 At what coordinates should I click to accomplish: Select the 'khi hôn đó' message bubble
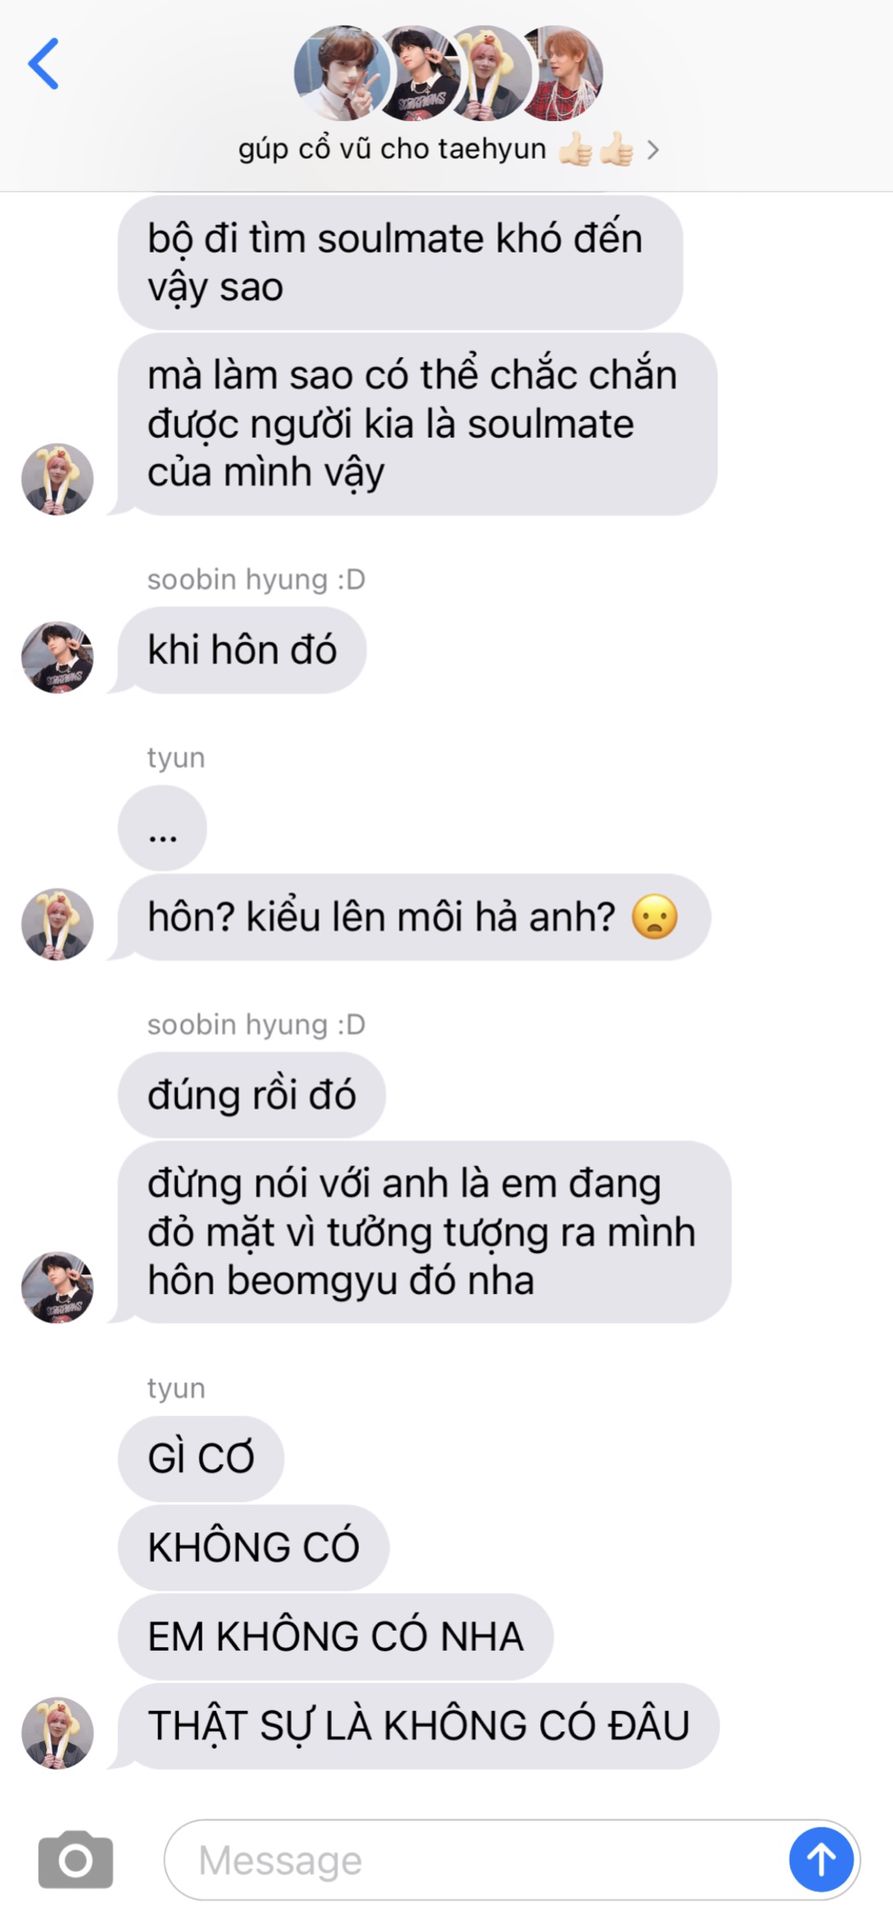(242, 650)
